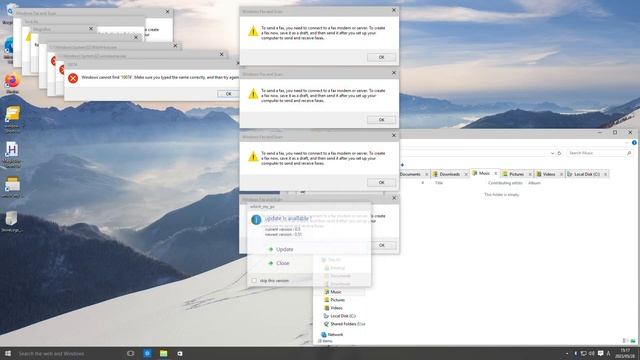Click OK in the 'Windows cannot find' error dialog
640x360 pixels.
tap(228, 94)
